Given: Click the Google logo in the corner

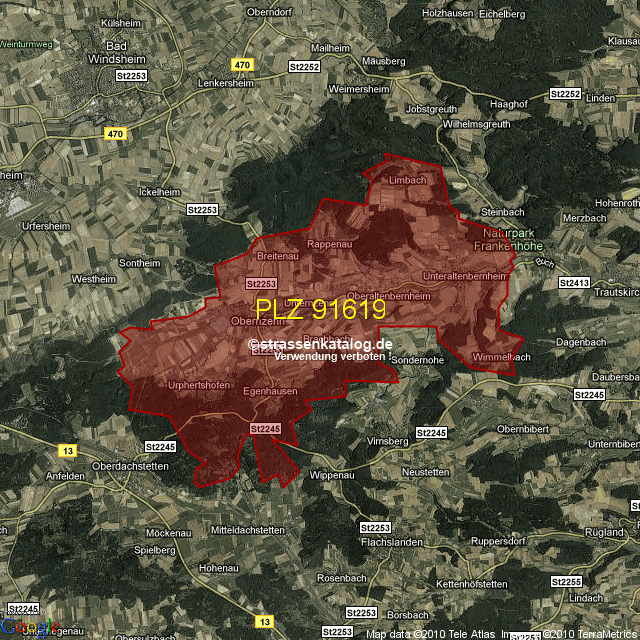Looking at the screenshot, I should click(x=23, y=628).
